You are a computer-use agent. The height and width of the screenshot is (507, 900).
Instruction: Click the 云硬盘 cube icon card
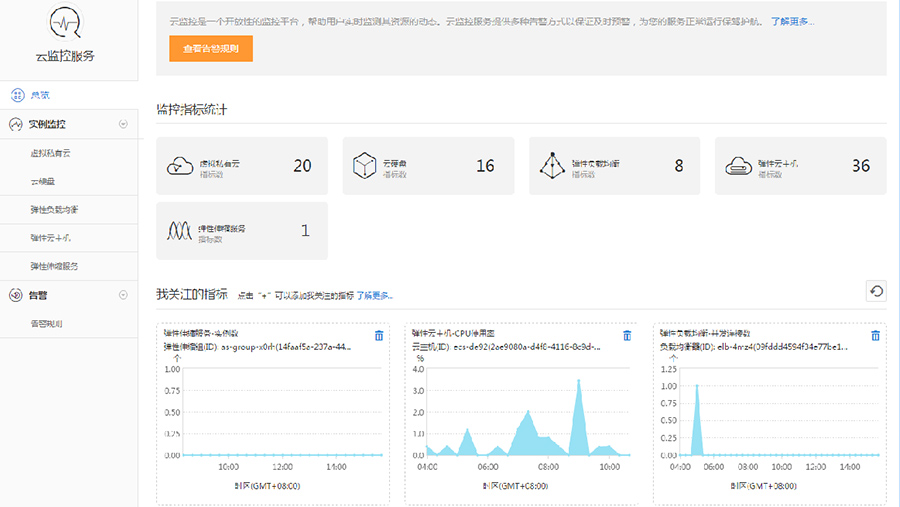[428, 166]
